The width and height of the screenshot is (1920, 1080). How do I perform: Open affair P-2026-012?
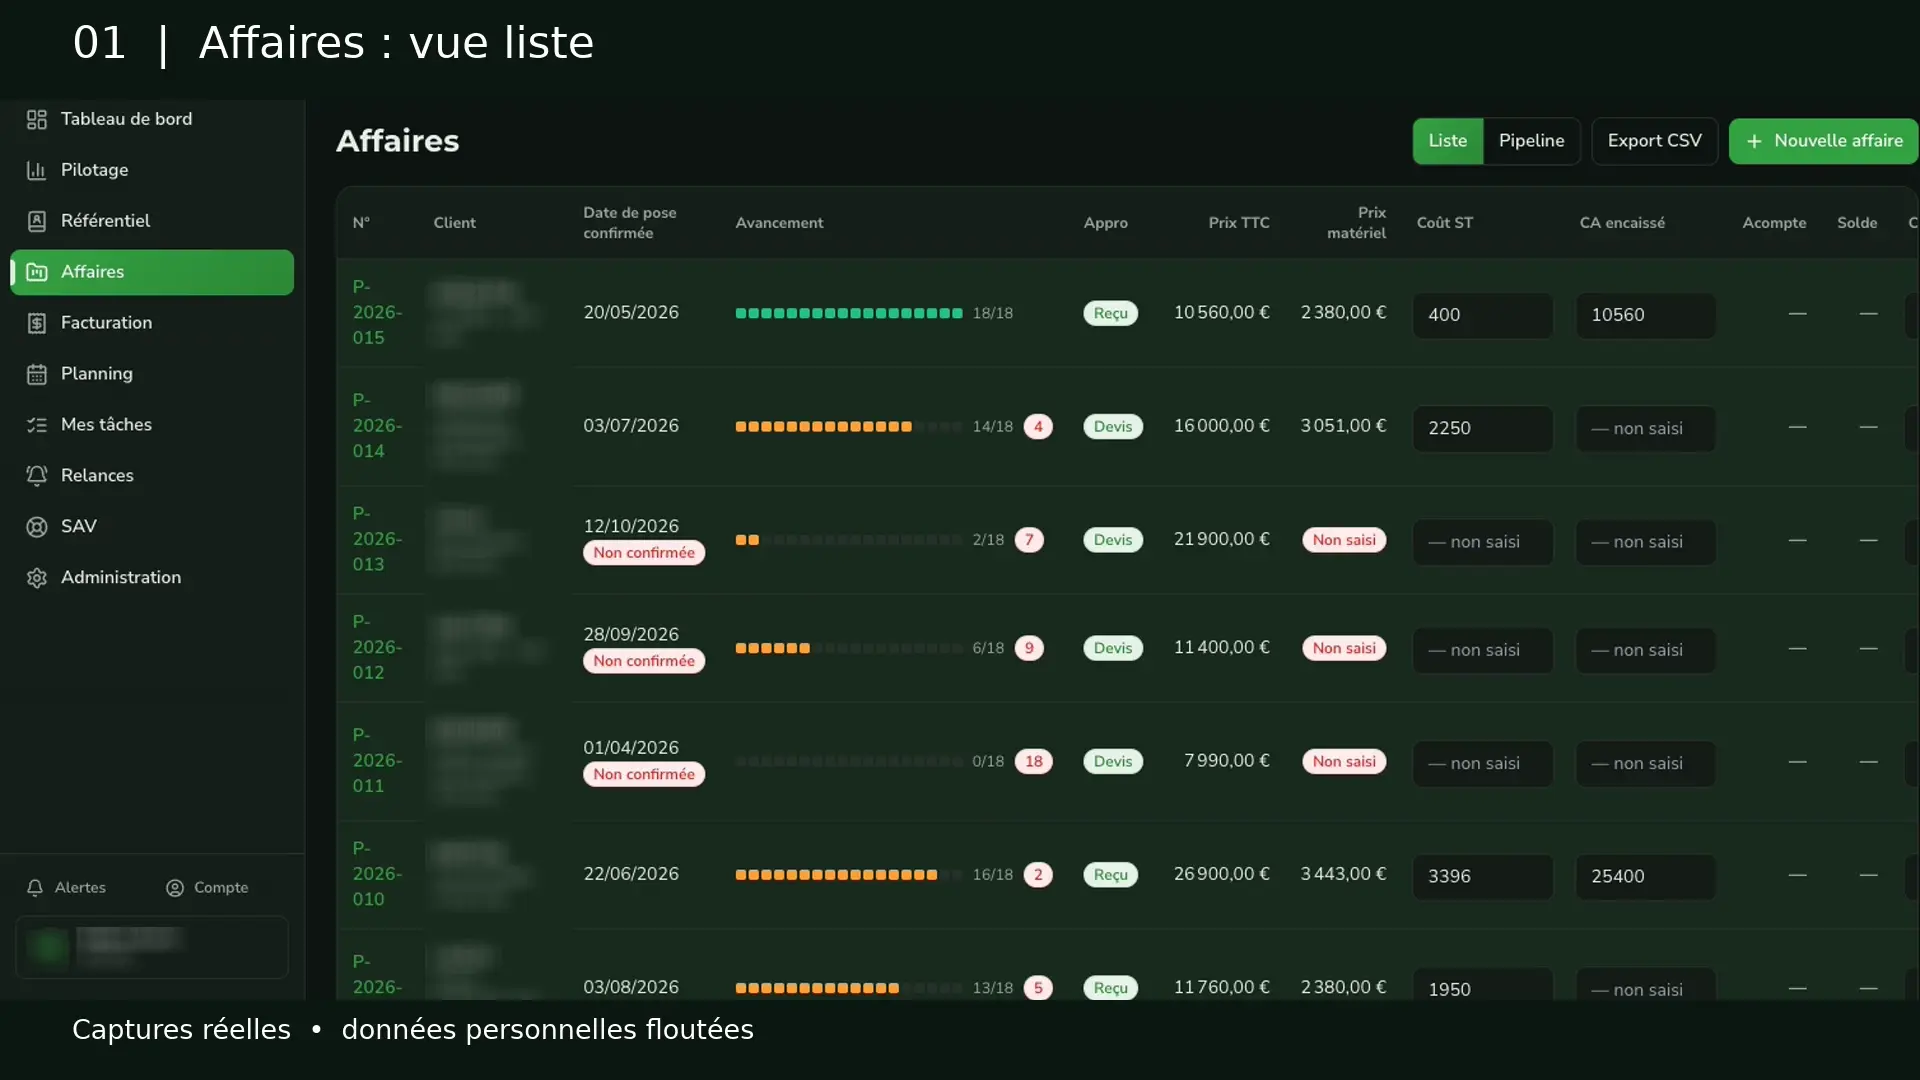tap(377, 647)
